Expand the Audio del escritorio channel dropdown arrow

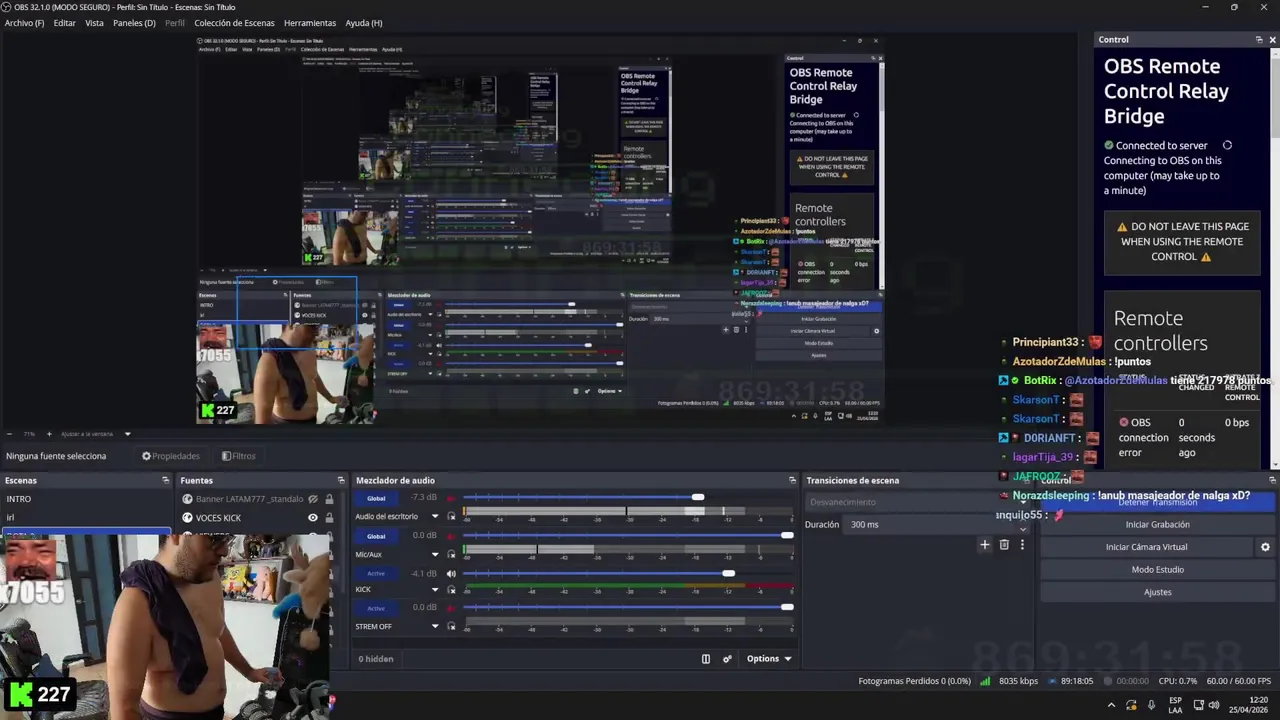click(x=435, y=517)
